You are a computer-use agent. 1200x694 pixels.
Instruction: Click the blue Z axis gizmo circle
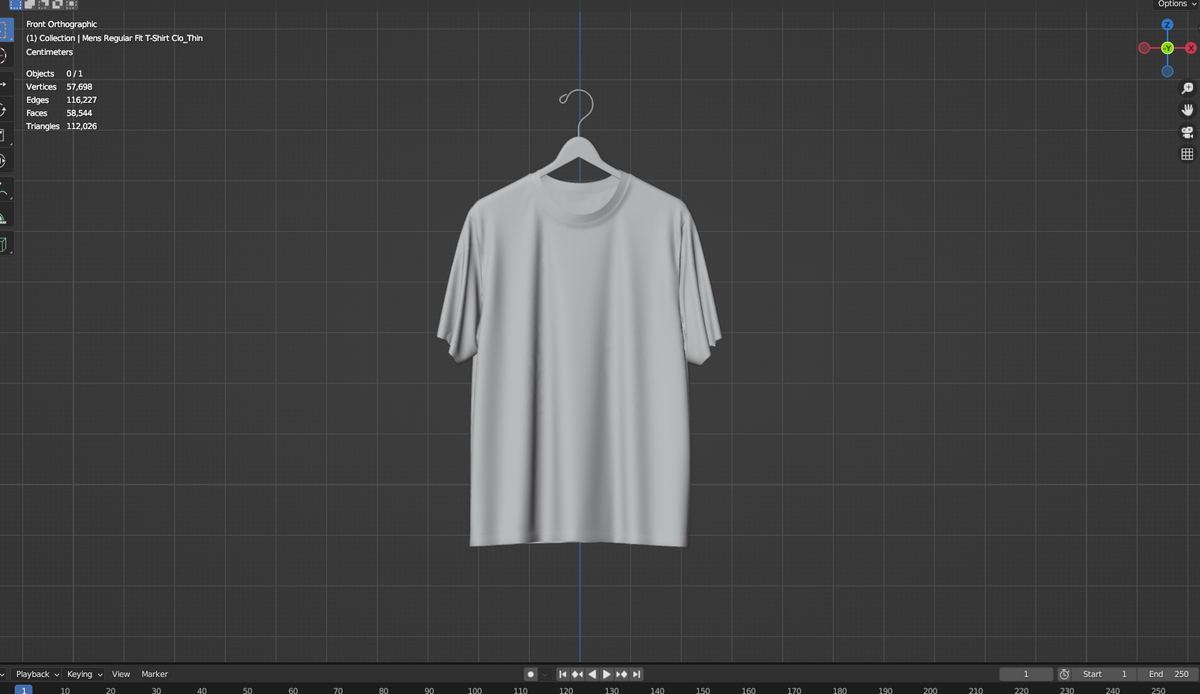[1167, 25]
